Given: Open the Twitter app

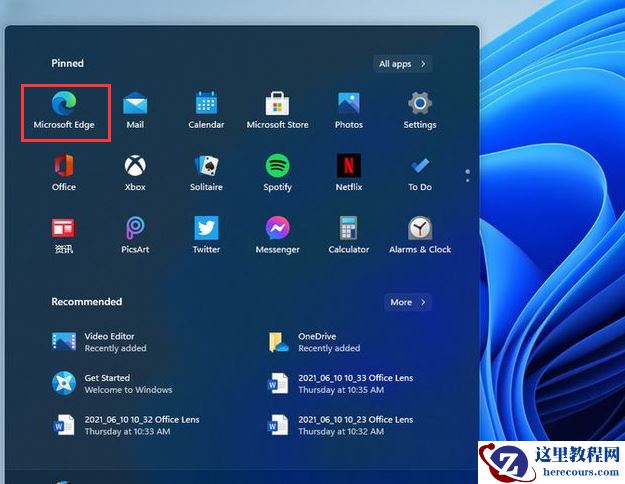Looking at the screenshot, I should coord(206,235).
